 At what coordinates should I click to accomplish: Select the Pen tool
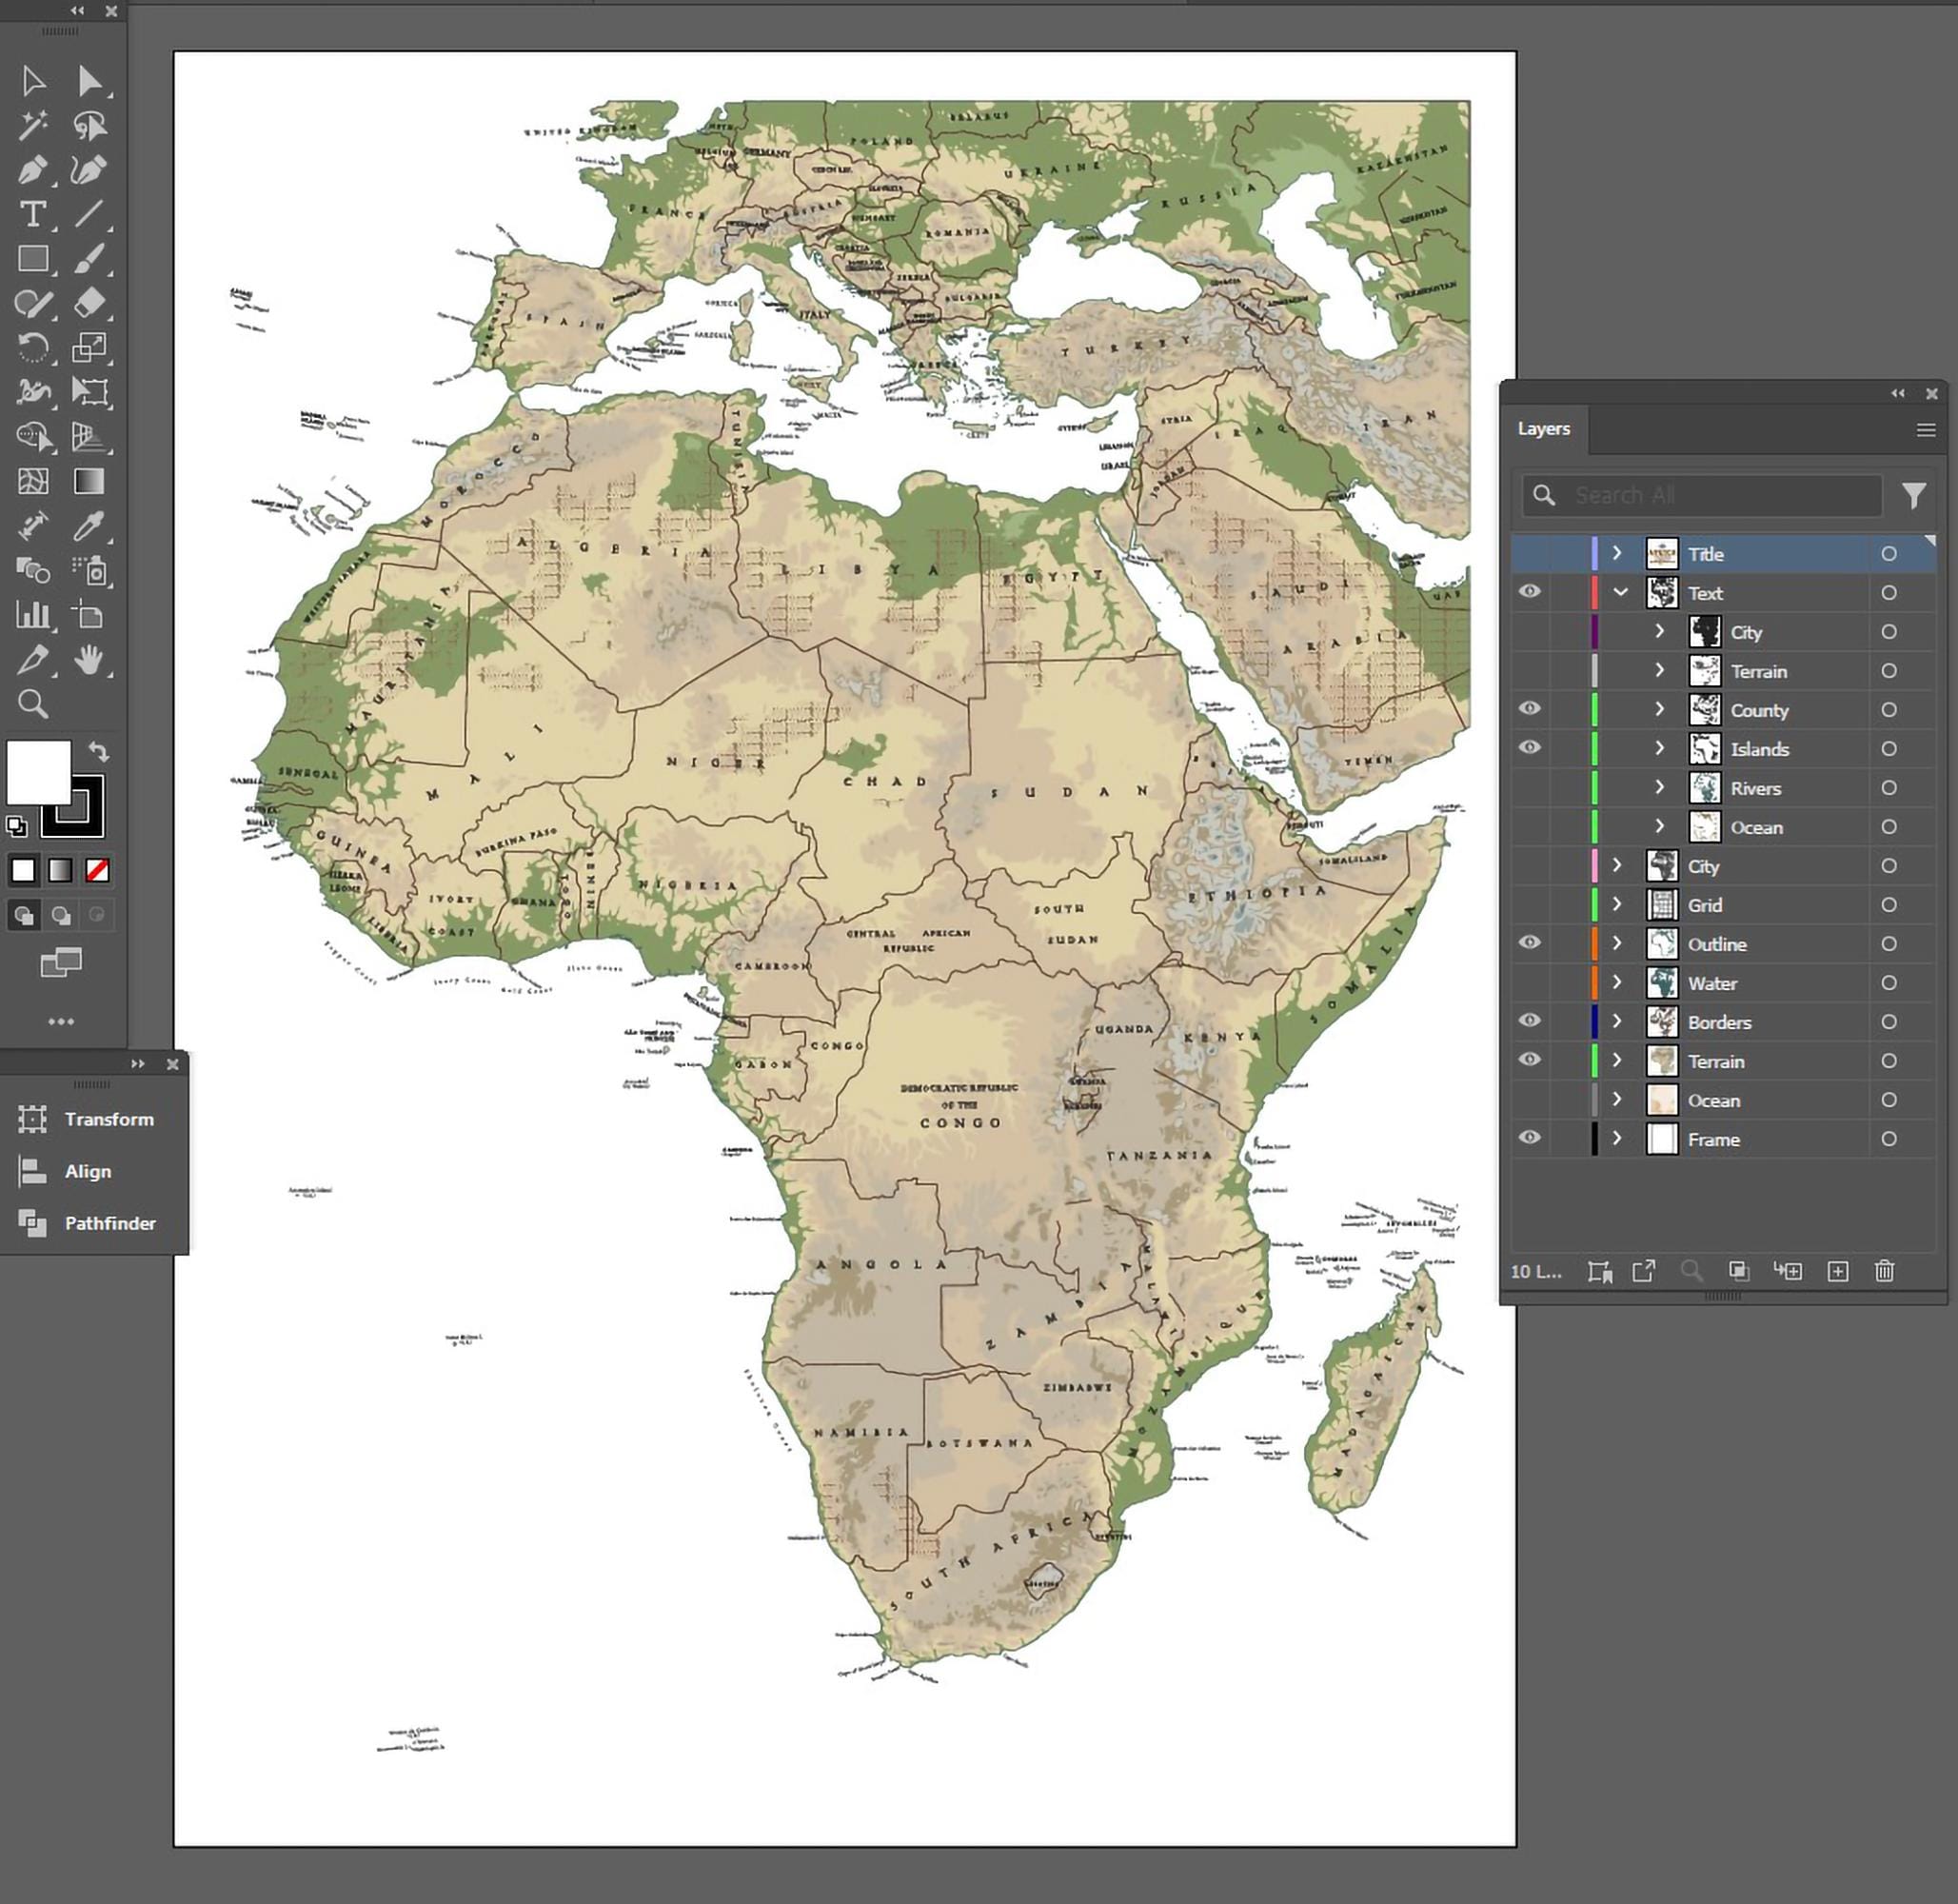click(33, 170)
